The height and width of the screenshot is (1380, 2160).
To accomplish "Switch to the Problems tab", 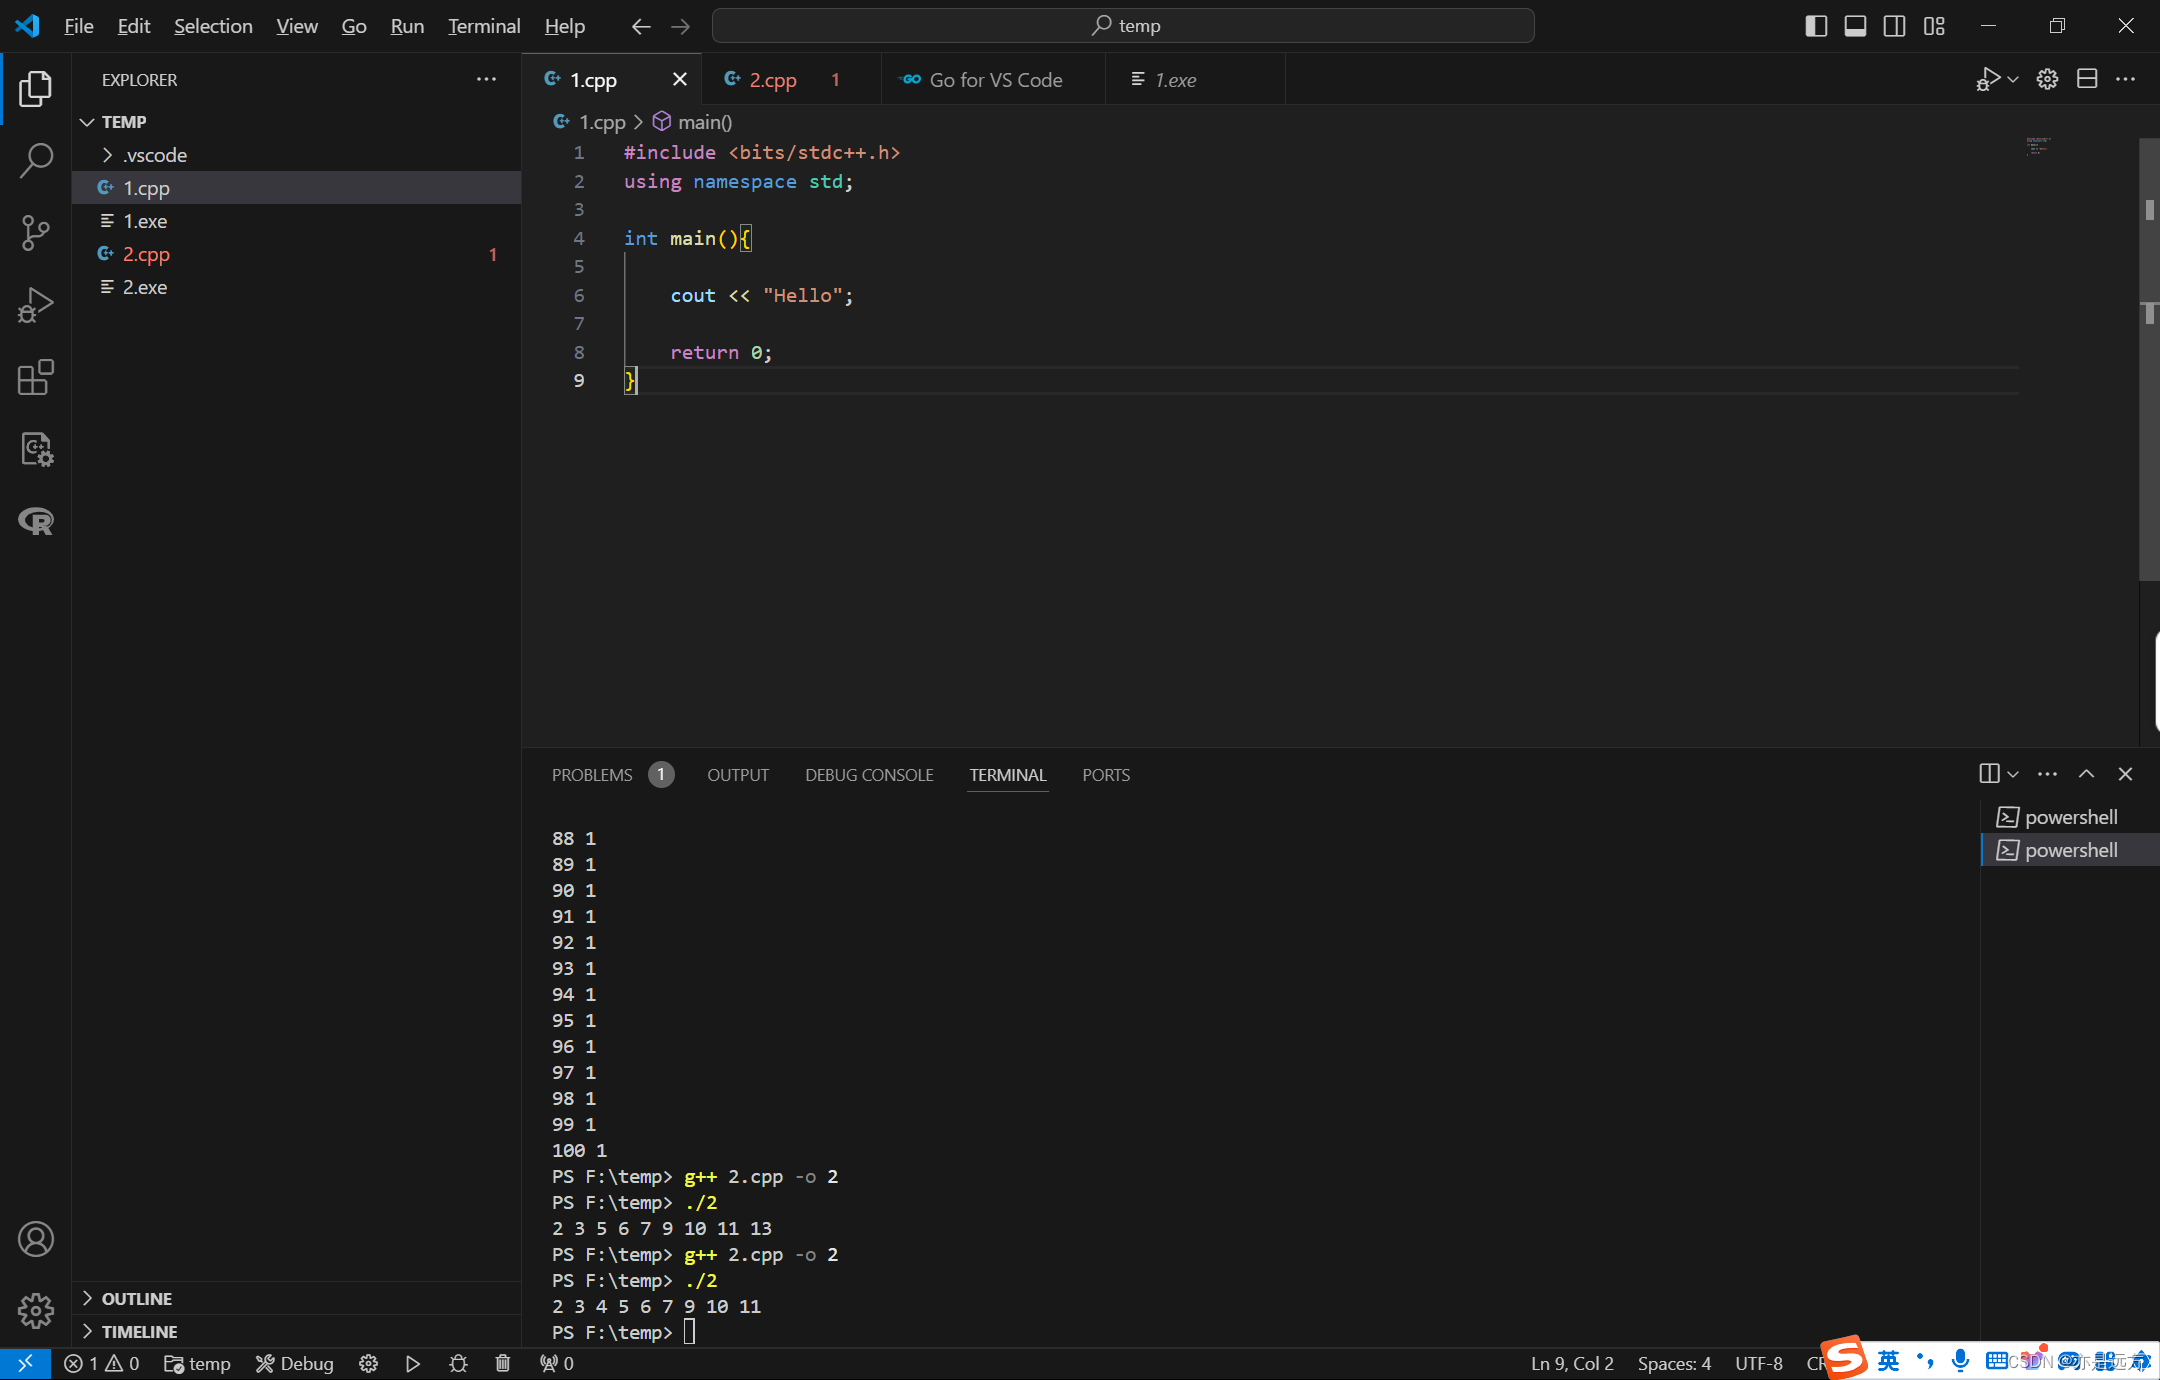I will point(592,774).
